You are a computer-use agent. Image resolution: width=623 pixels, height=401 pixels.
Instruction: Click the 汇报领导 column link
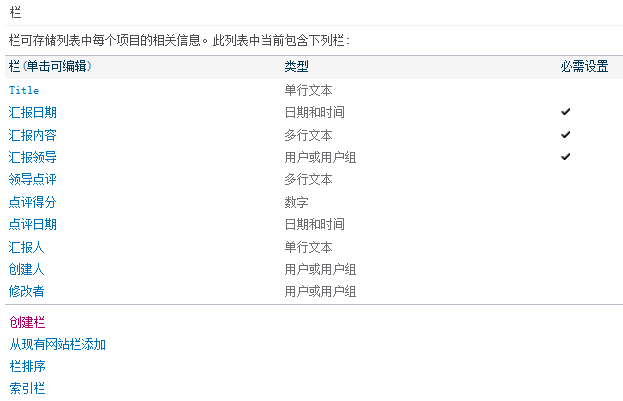(x=33, y=157)
